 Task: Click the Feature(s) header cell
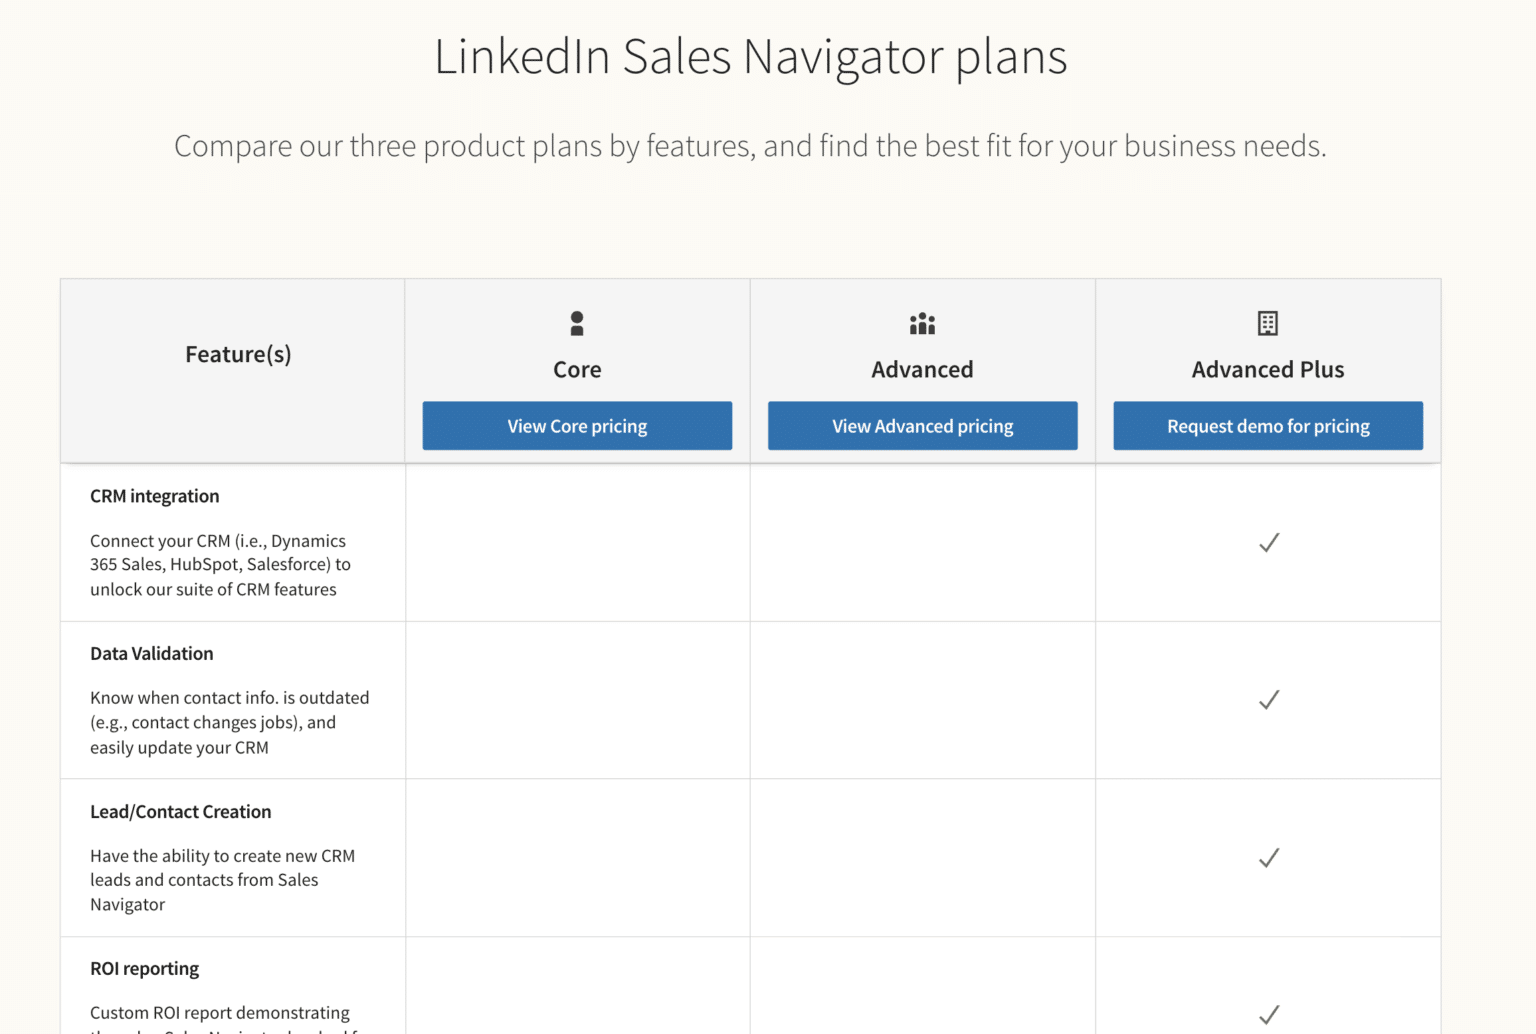pyautogui.click(x=237, y=354)
